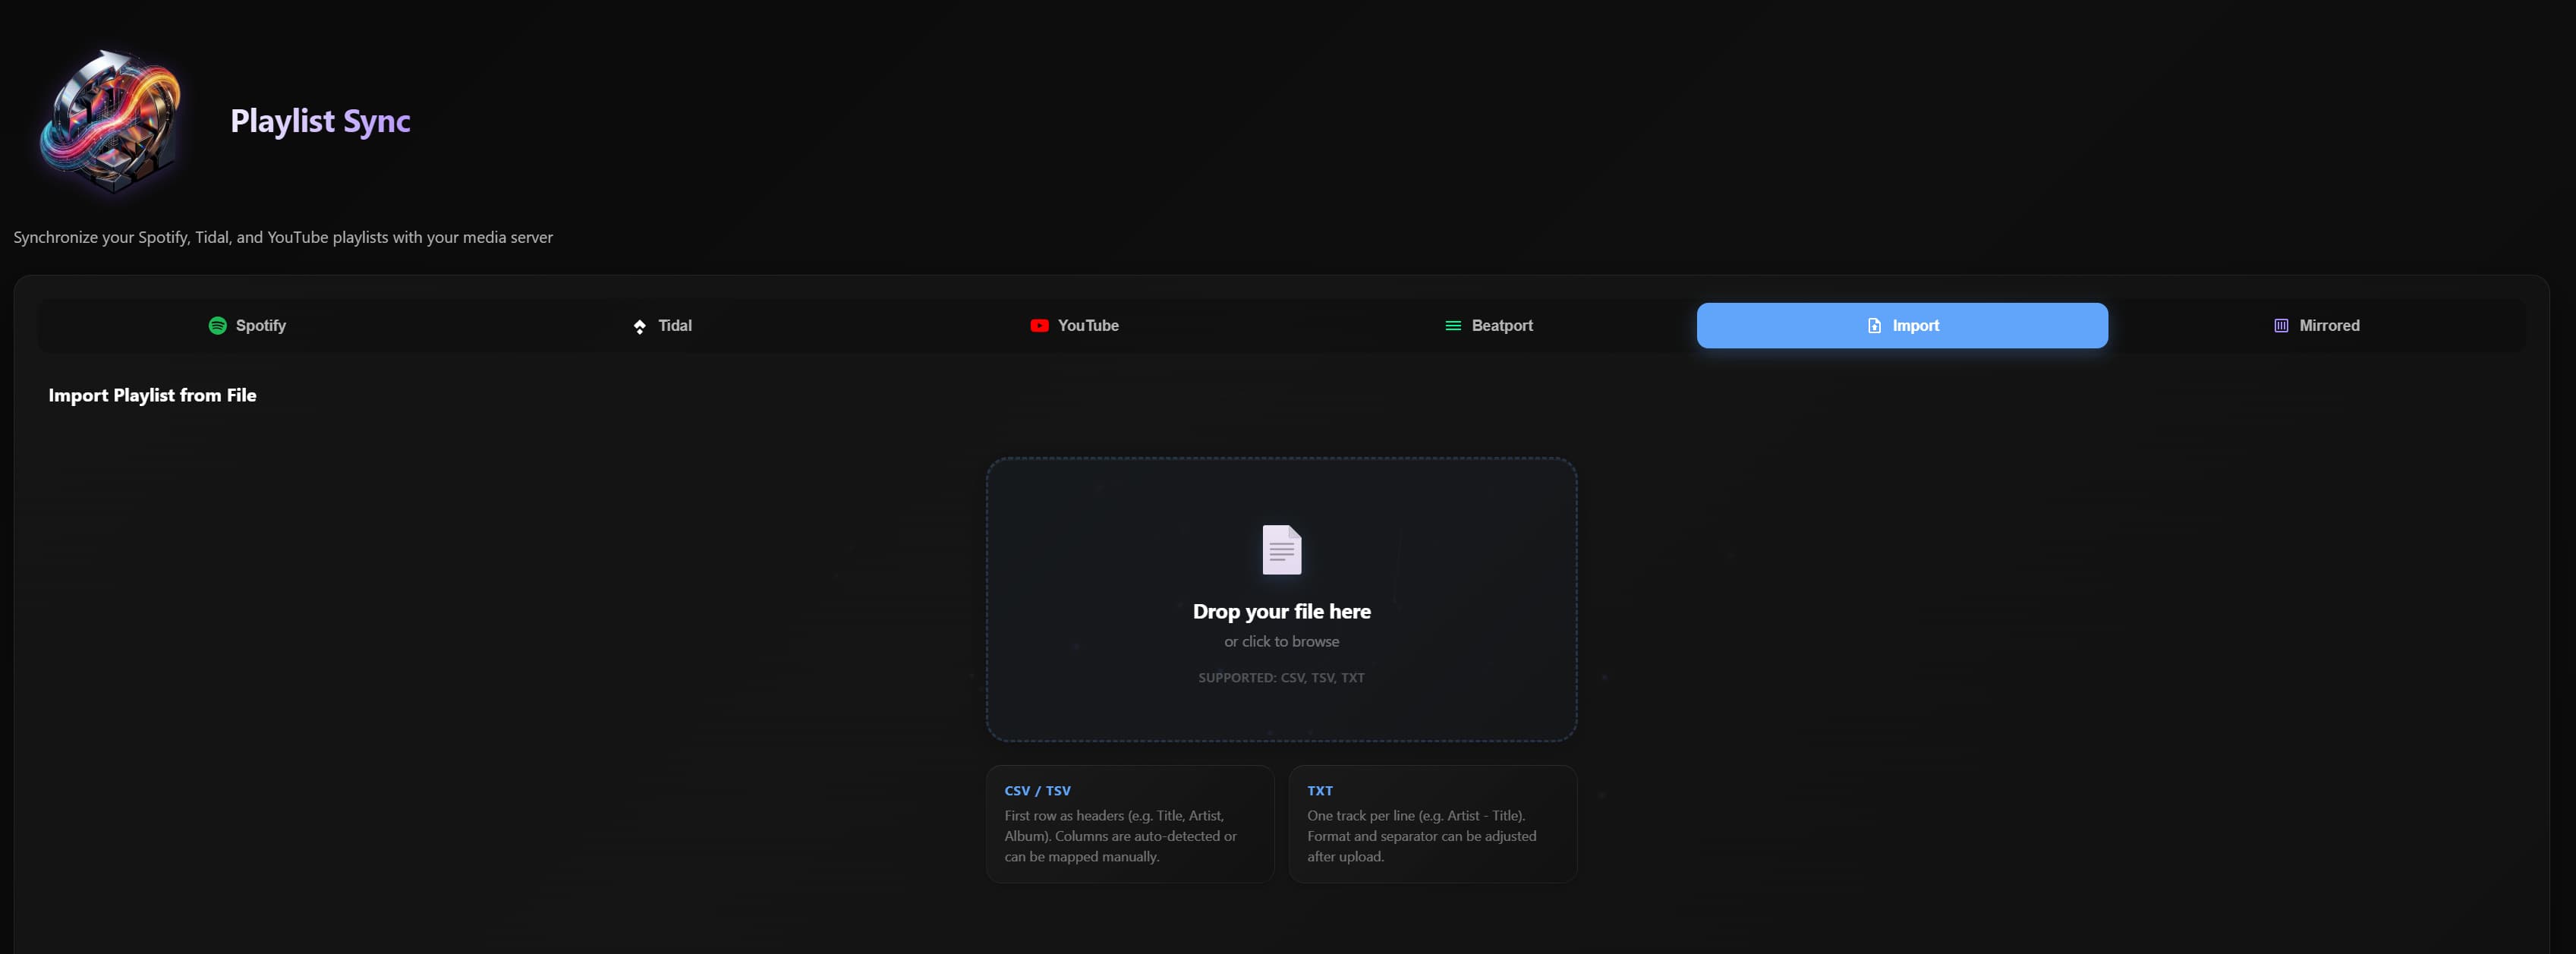
Task: Click "or click to browse" text
Action: point(1281,642)
